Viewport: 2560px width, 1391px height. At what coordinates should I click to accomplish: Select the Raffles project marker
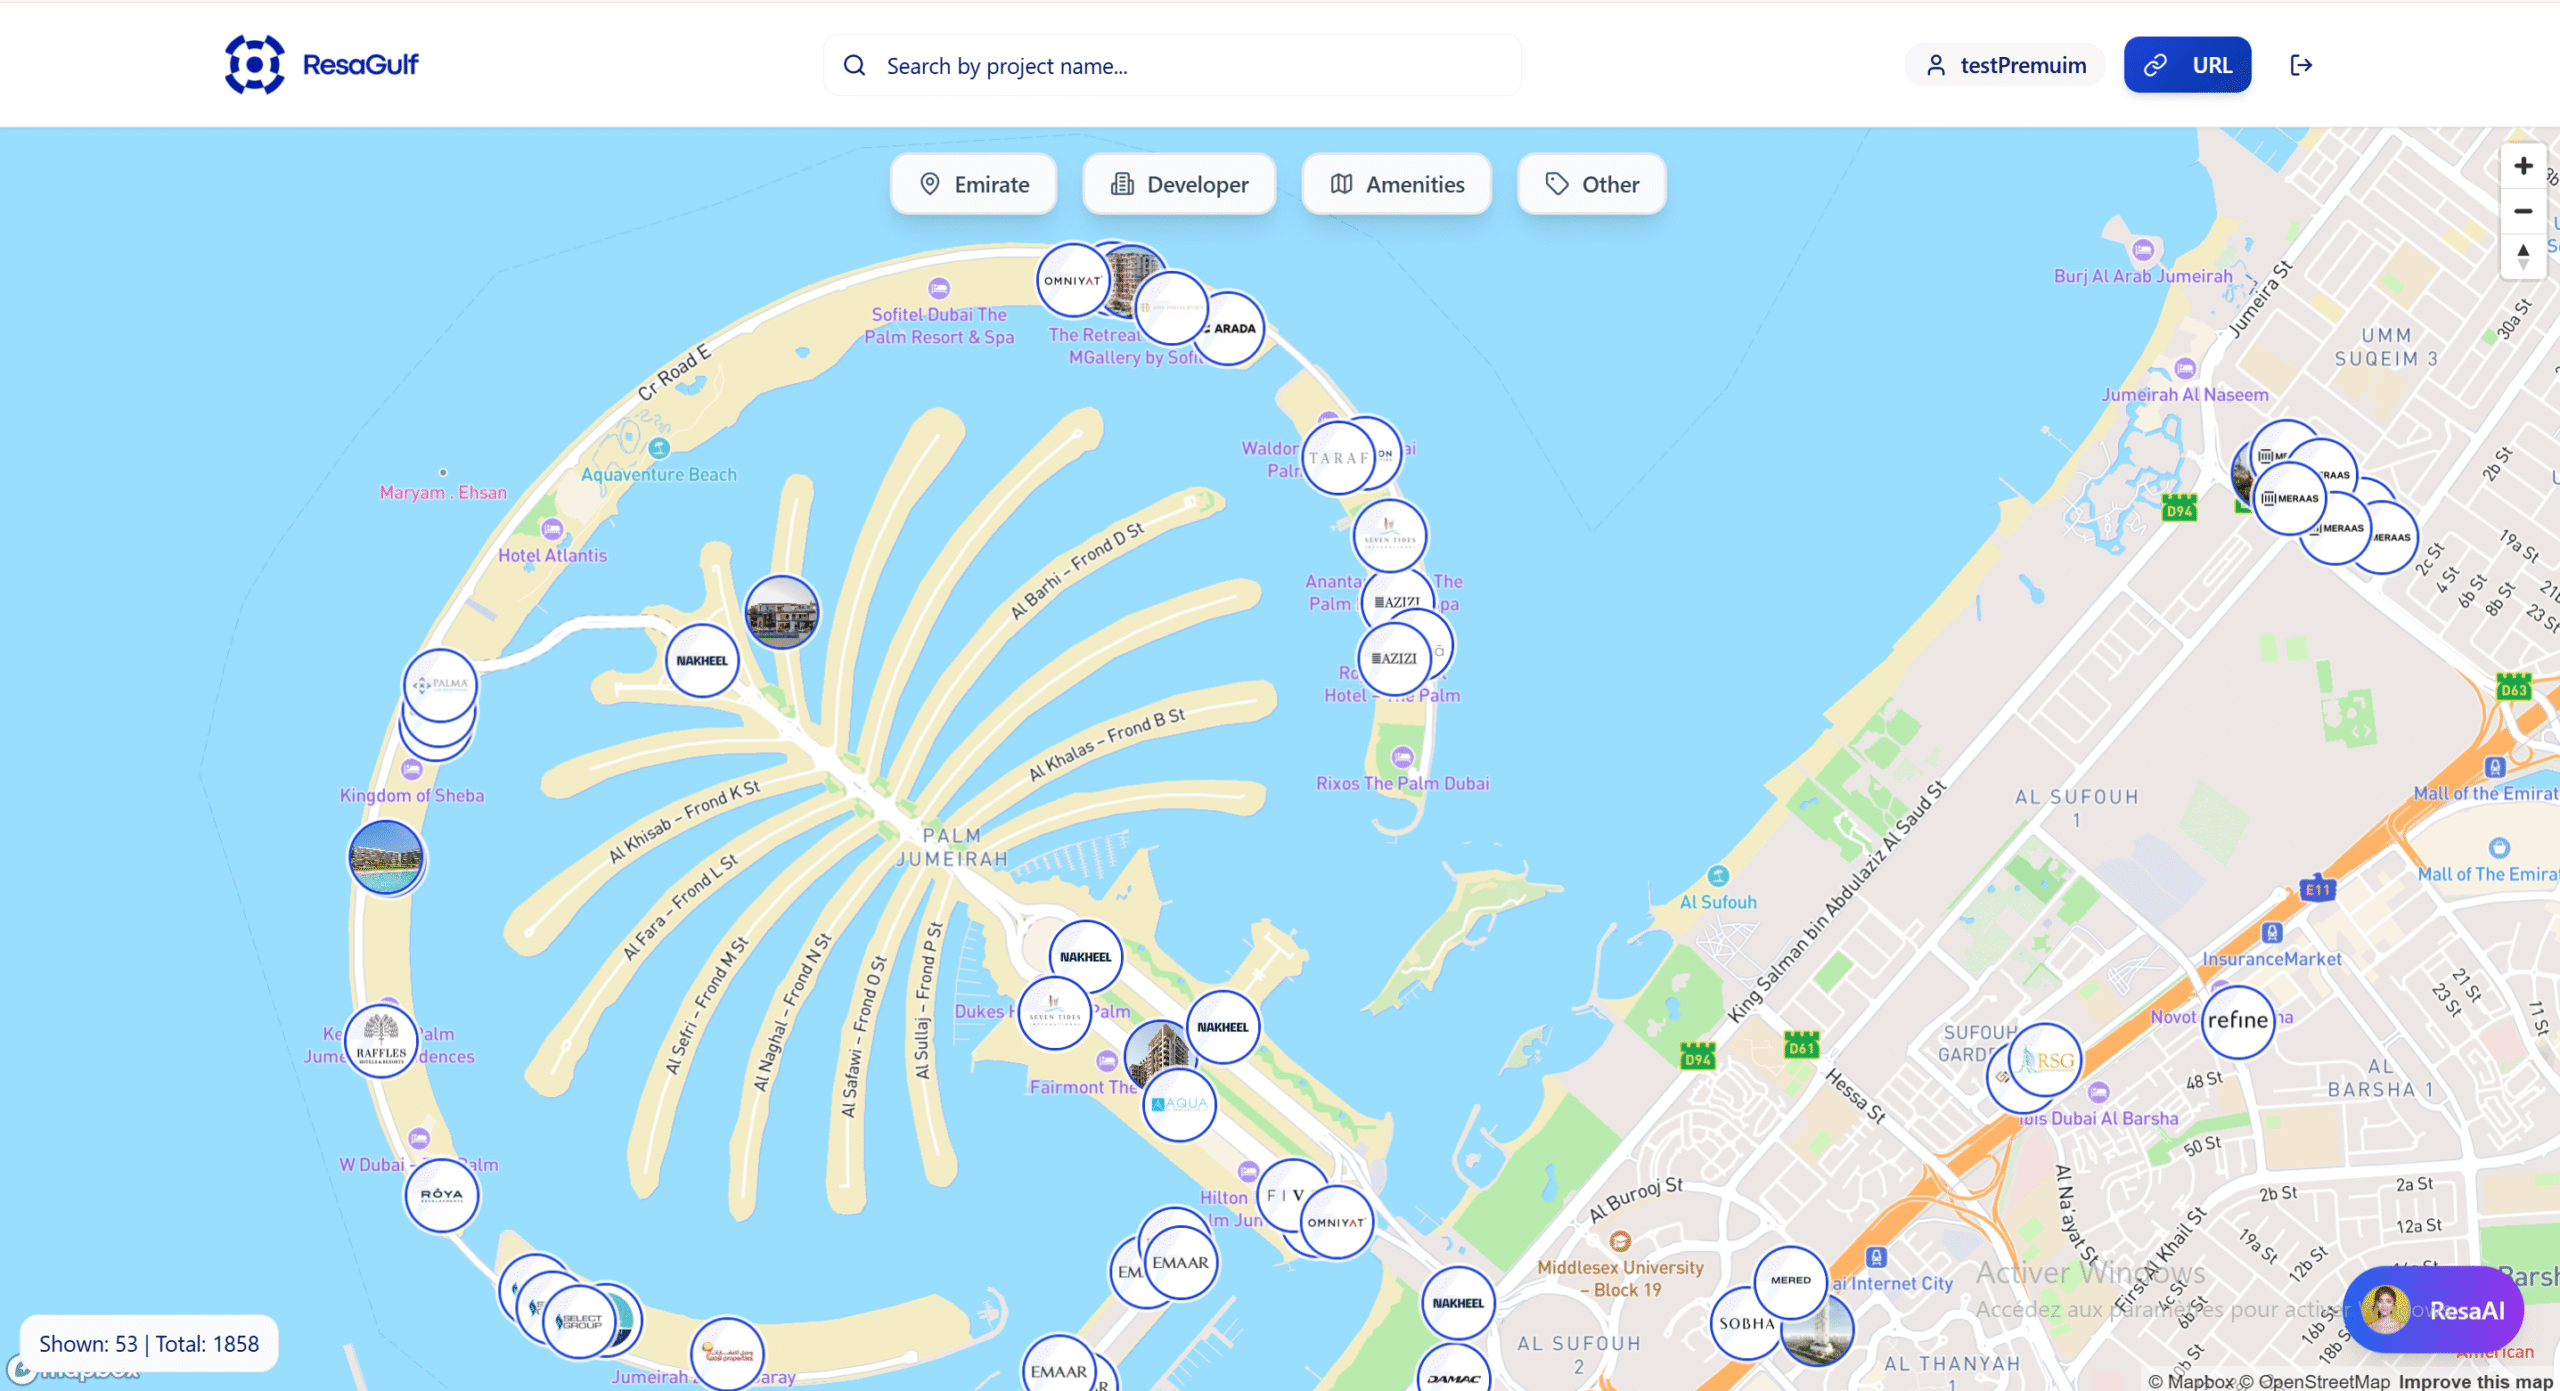(381, 1042)
